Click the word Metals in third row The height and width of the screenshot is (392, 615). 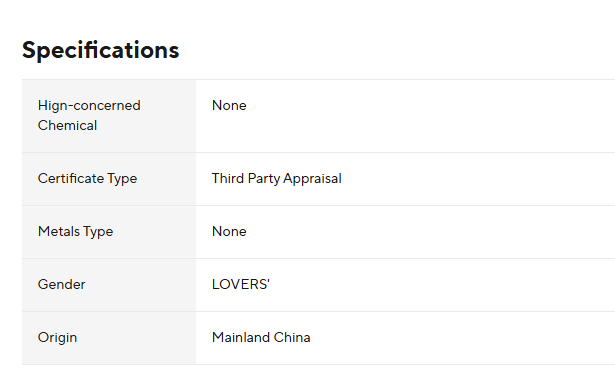[x=59, y=232]
